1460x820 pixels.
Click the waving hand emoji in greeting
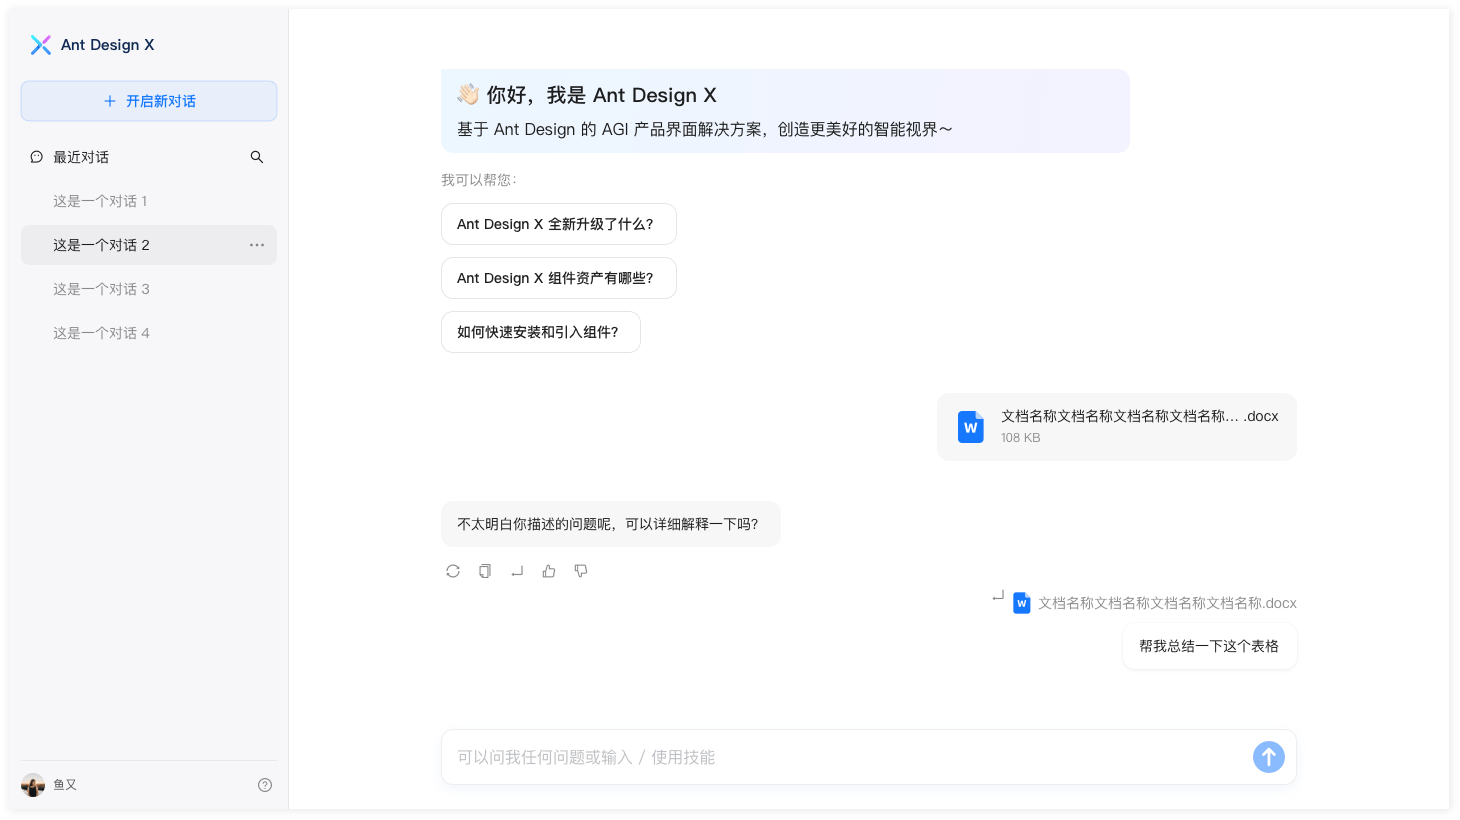pos(468,95)
